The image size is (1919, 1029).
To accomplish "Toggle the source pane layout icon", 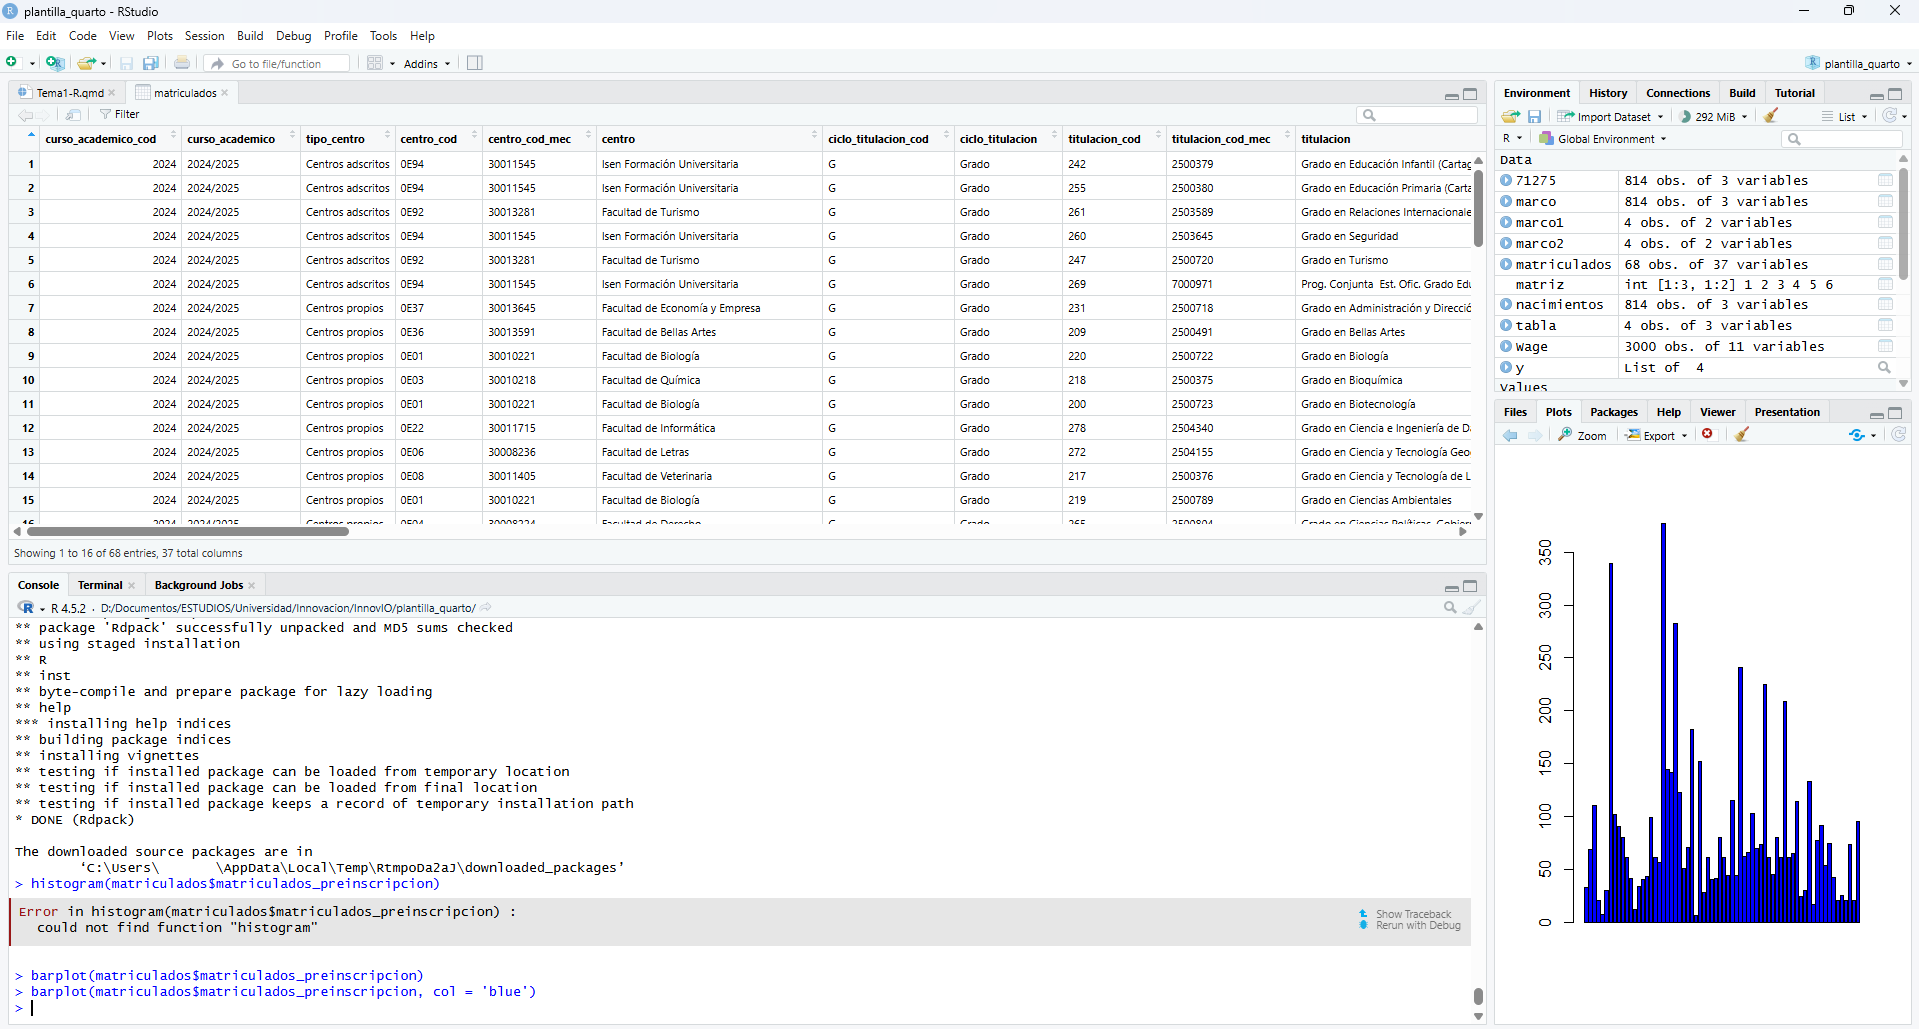I will click(475, 63).
